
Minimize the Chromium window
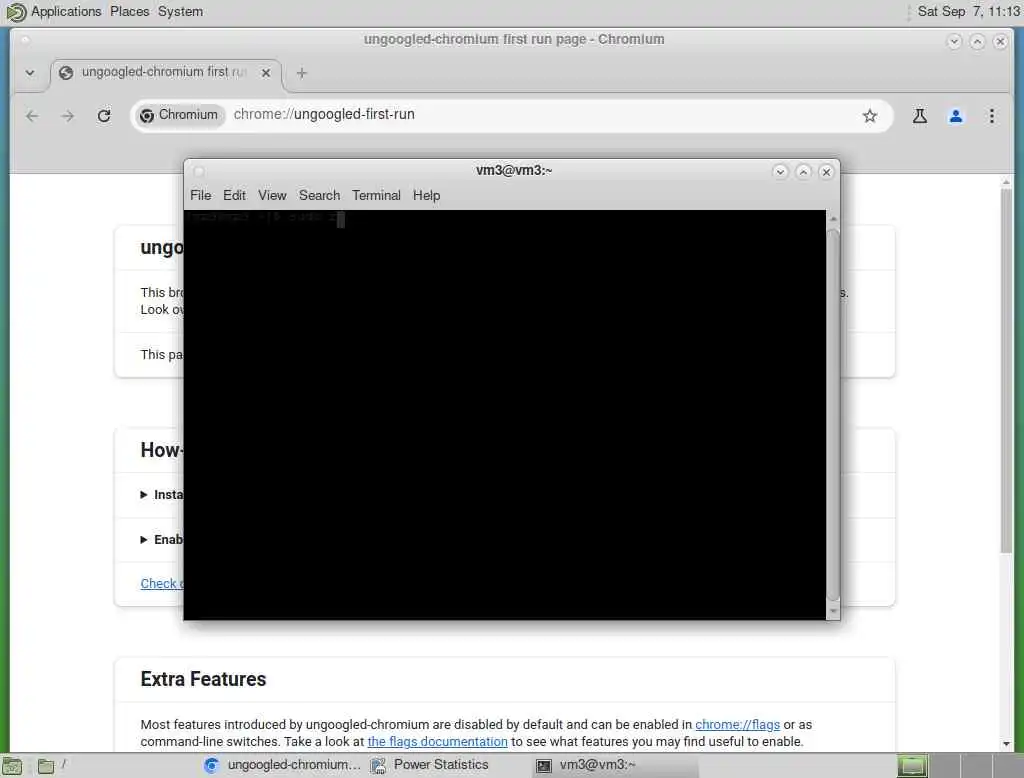point(953,41)
